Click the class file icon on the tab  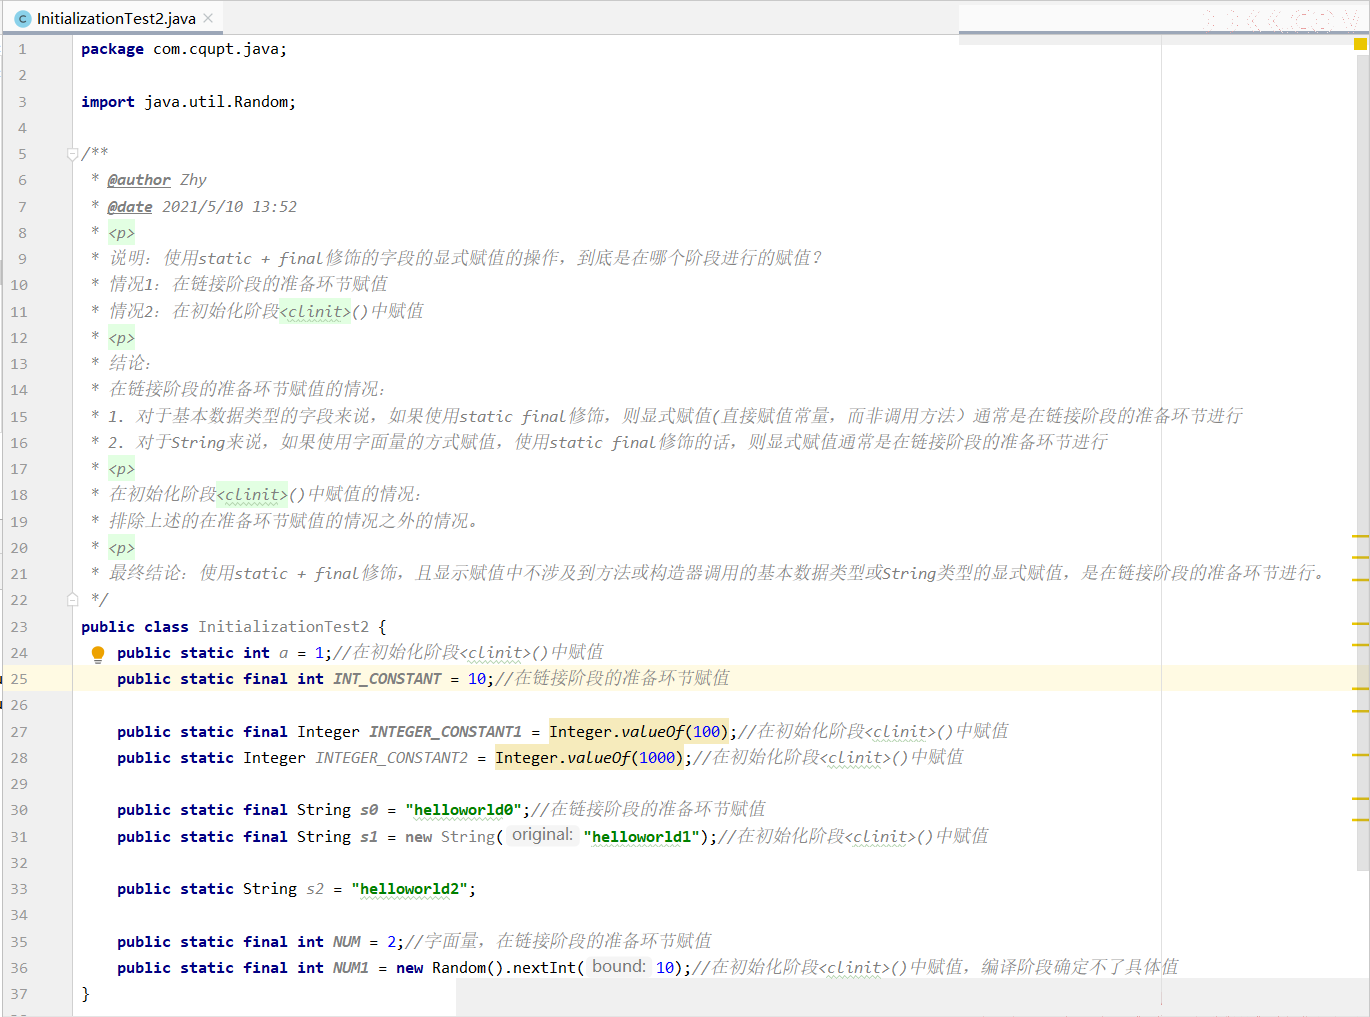(x=23, y=19)
